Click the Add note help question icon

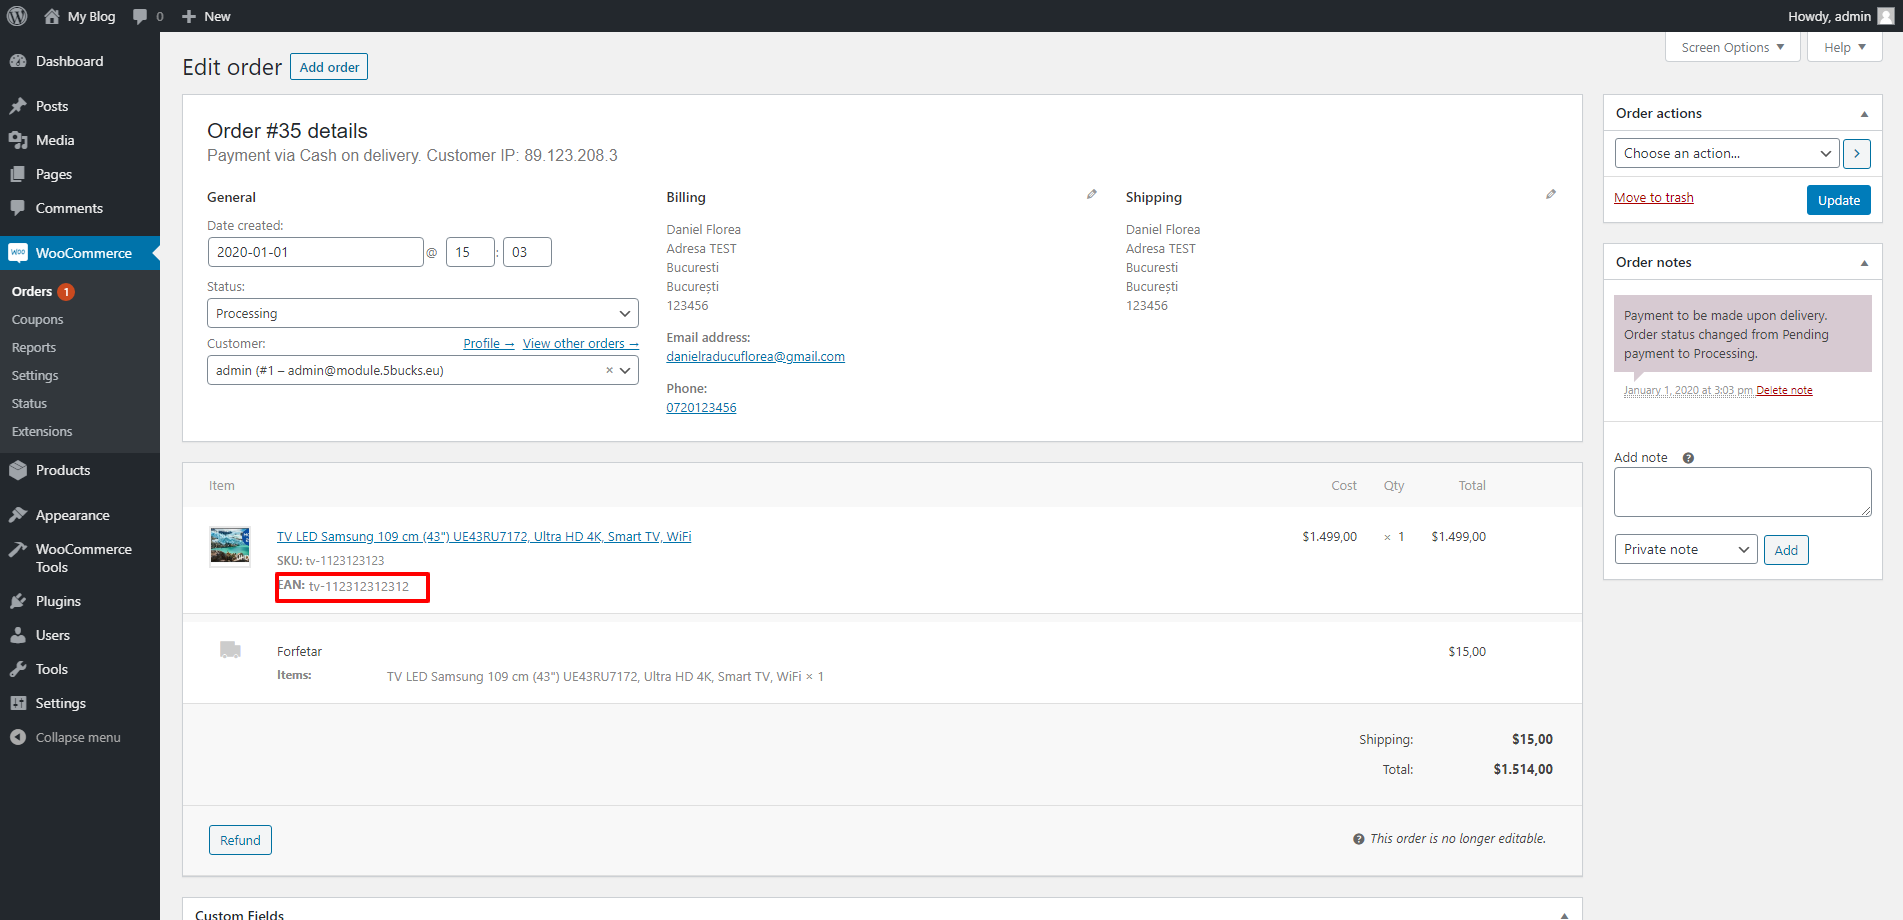tap(1688, 458)
